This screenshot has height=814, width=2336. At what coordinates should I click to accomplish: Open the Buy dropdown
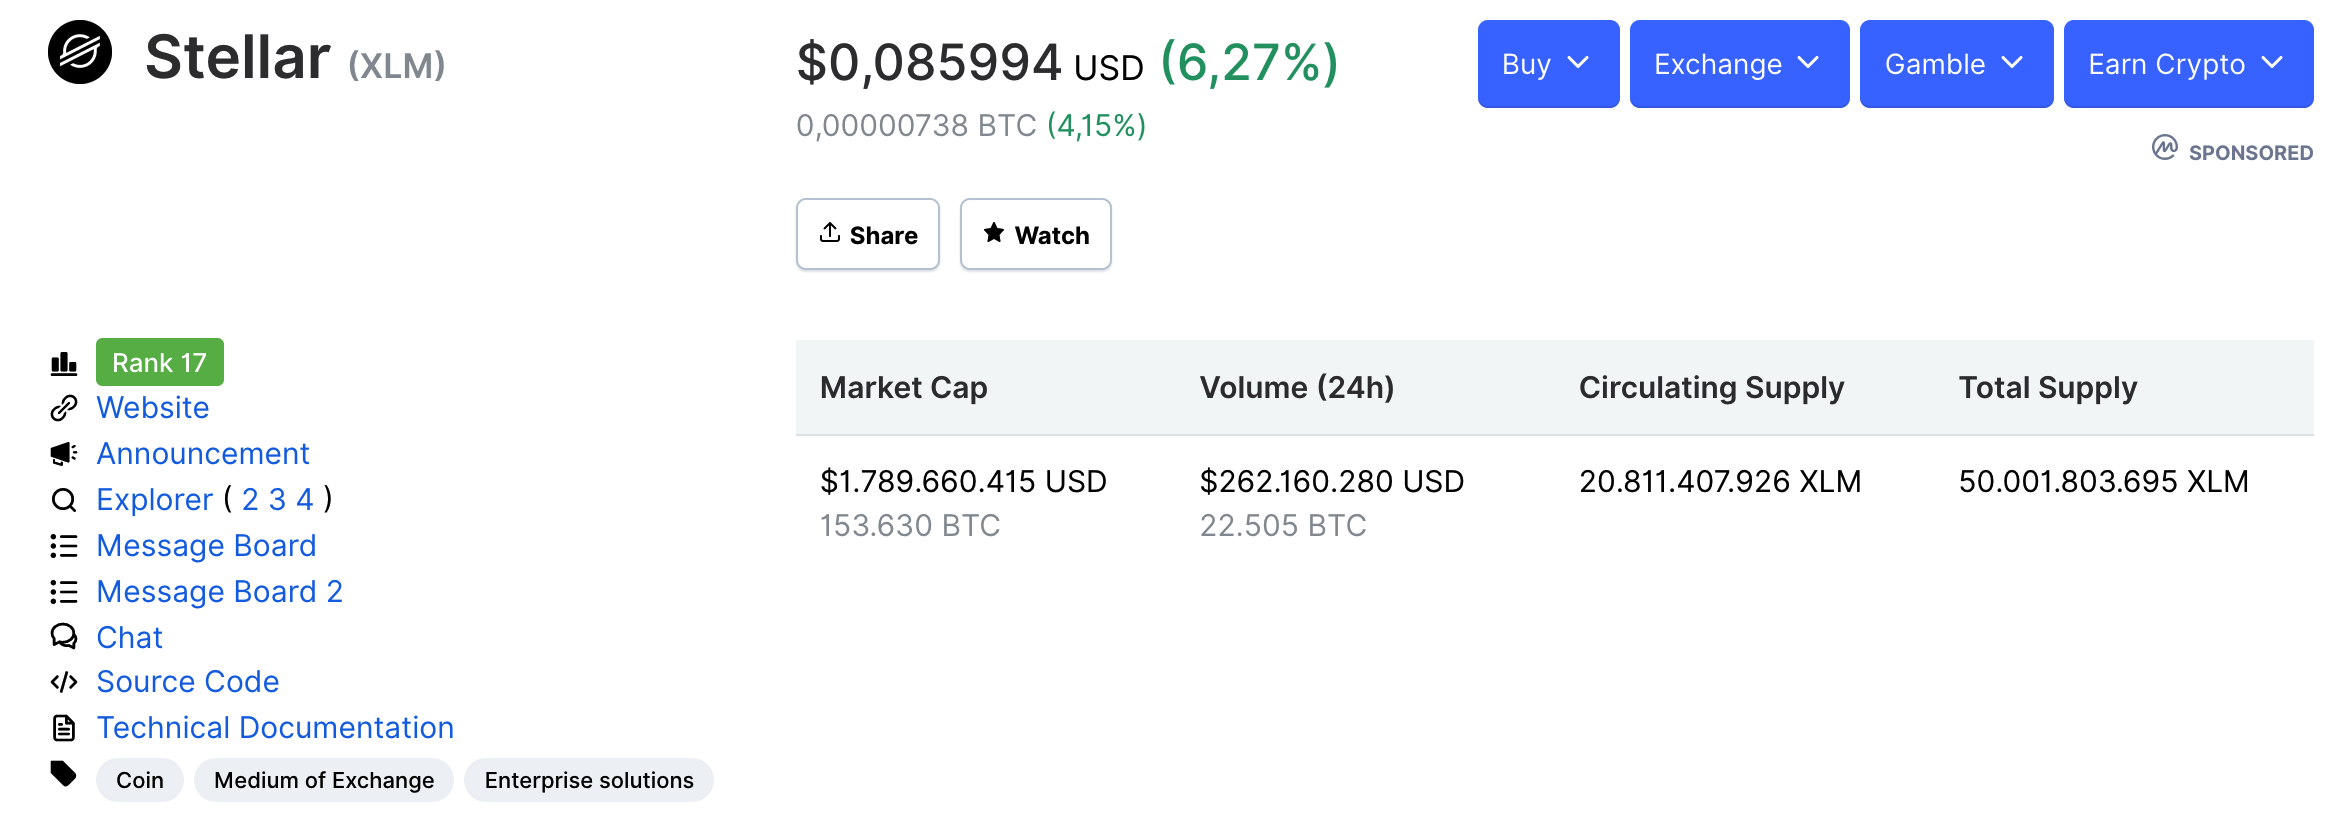(1547, 64)
